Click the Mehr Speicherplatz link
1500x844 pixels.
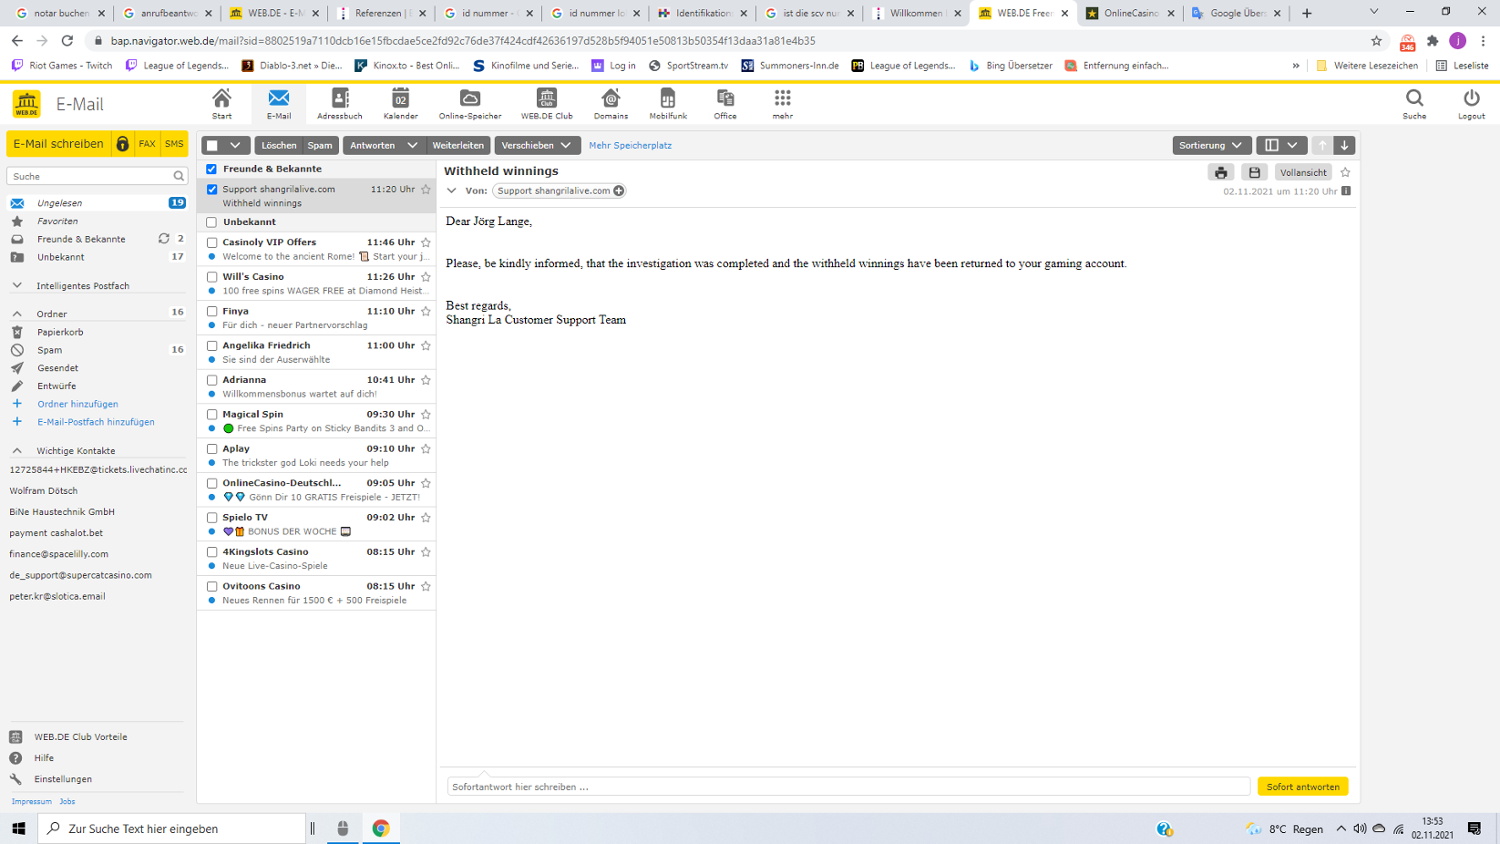click(x=630, y=146)
